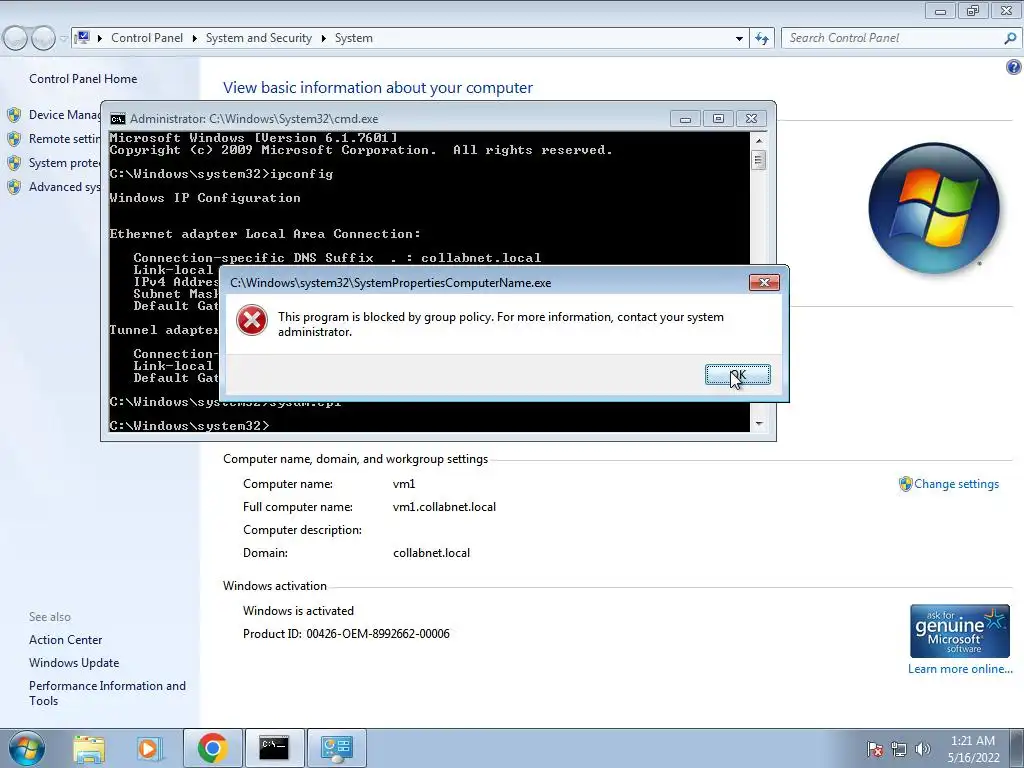Click the taskbar clock showing 1:21 AM
1024x768 pixels.
972,749
